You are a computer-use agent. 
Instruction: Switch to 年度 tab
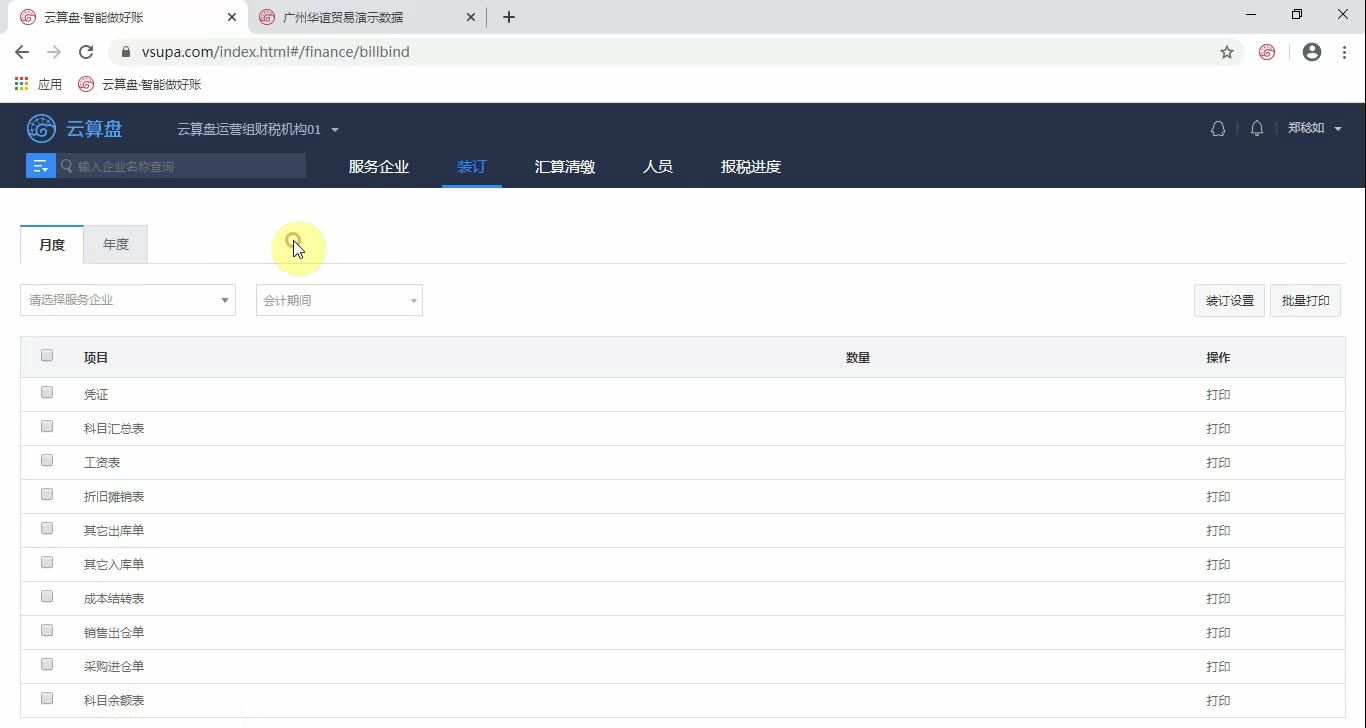pos(116,245)
